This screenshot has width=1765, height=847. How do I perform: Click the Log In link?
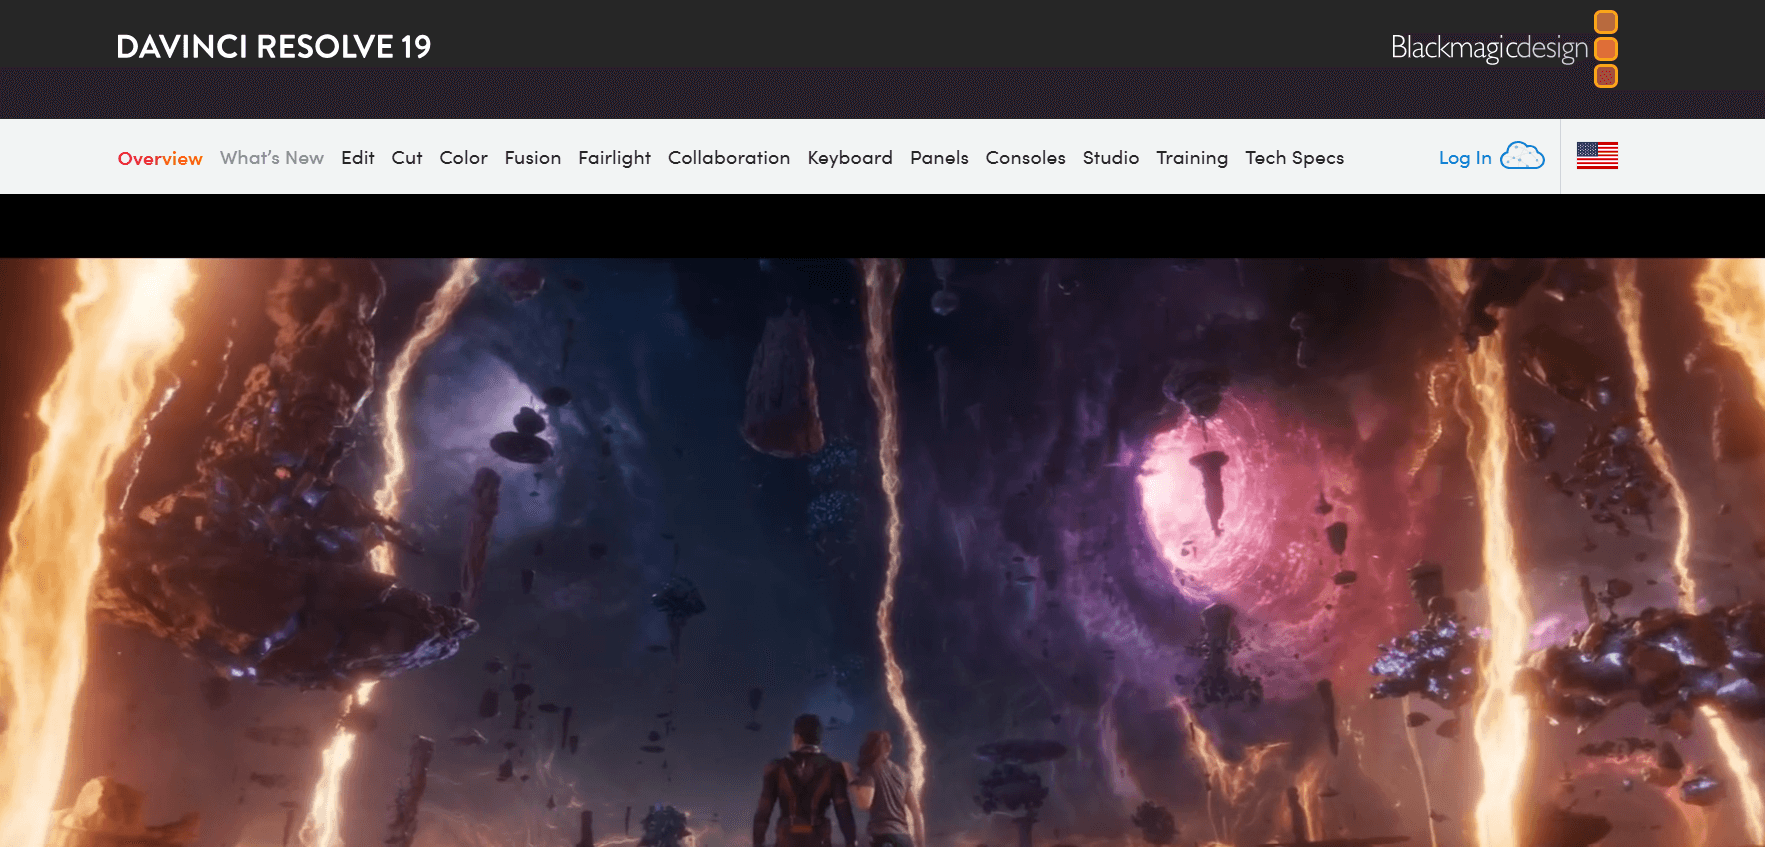click(1465, 158)
